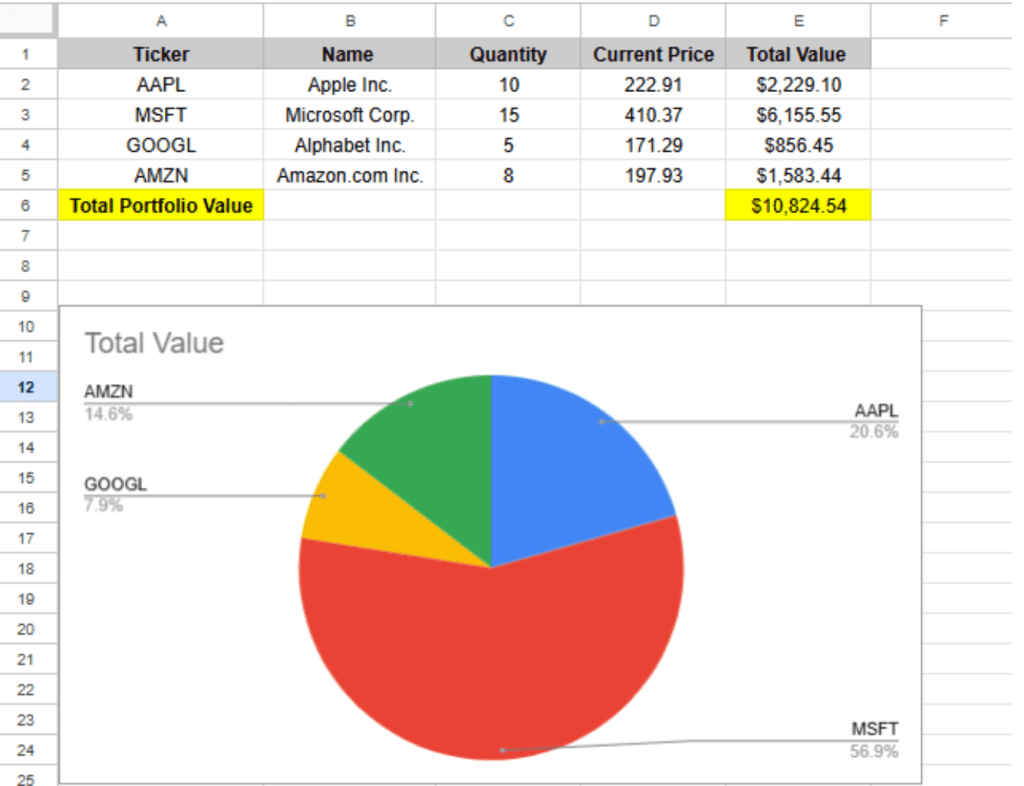Screen dimensions: 1024x786
Task: Click the select-all corner box
Action: 27,20
